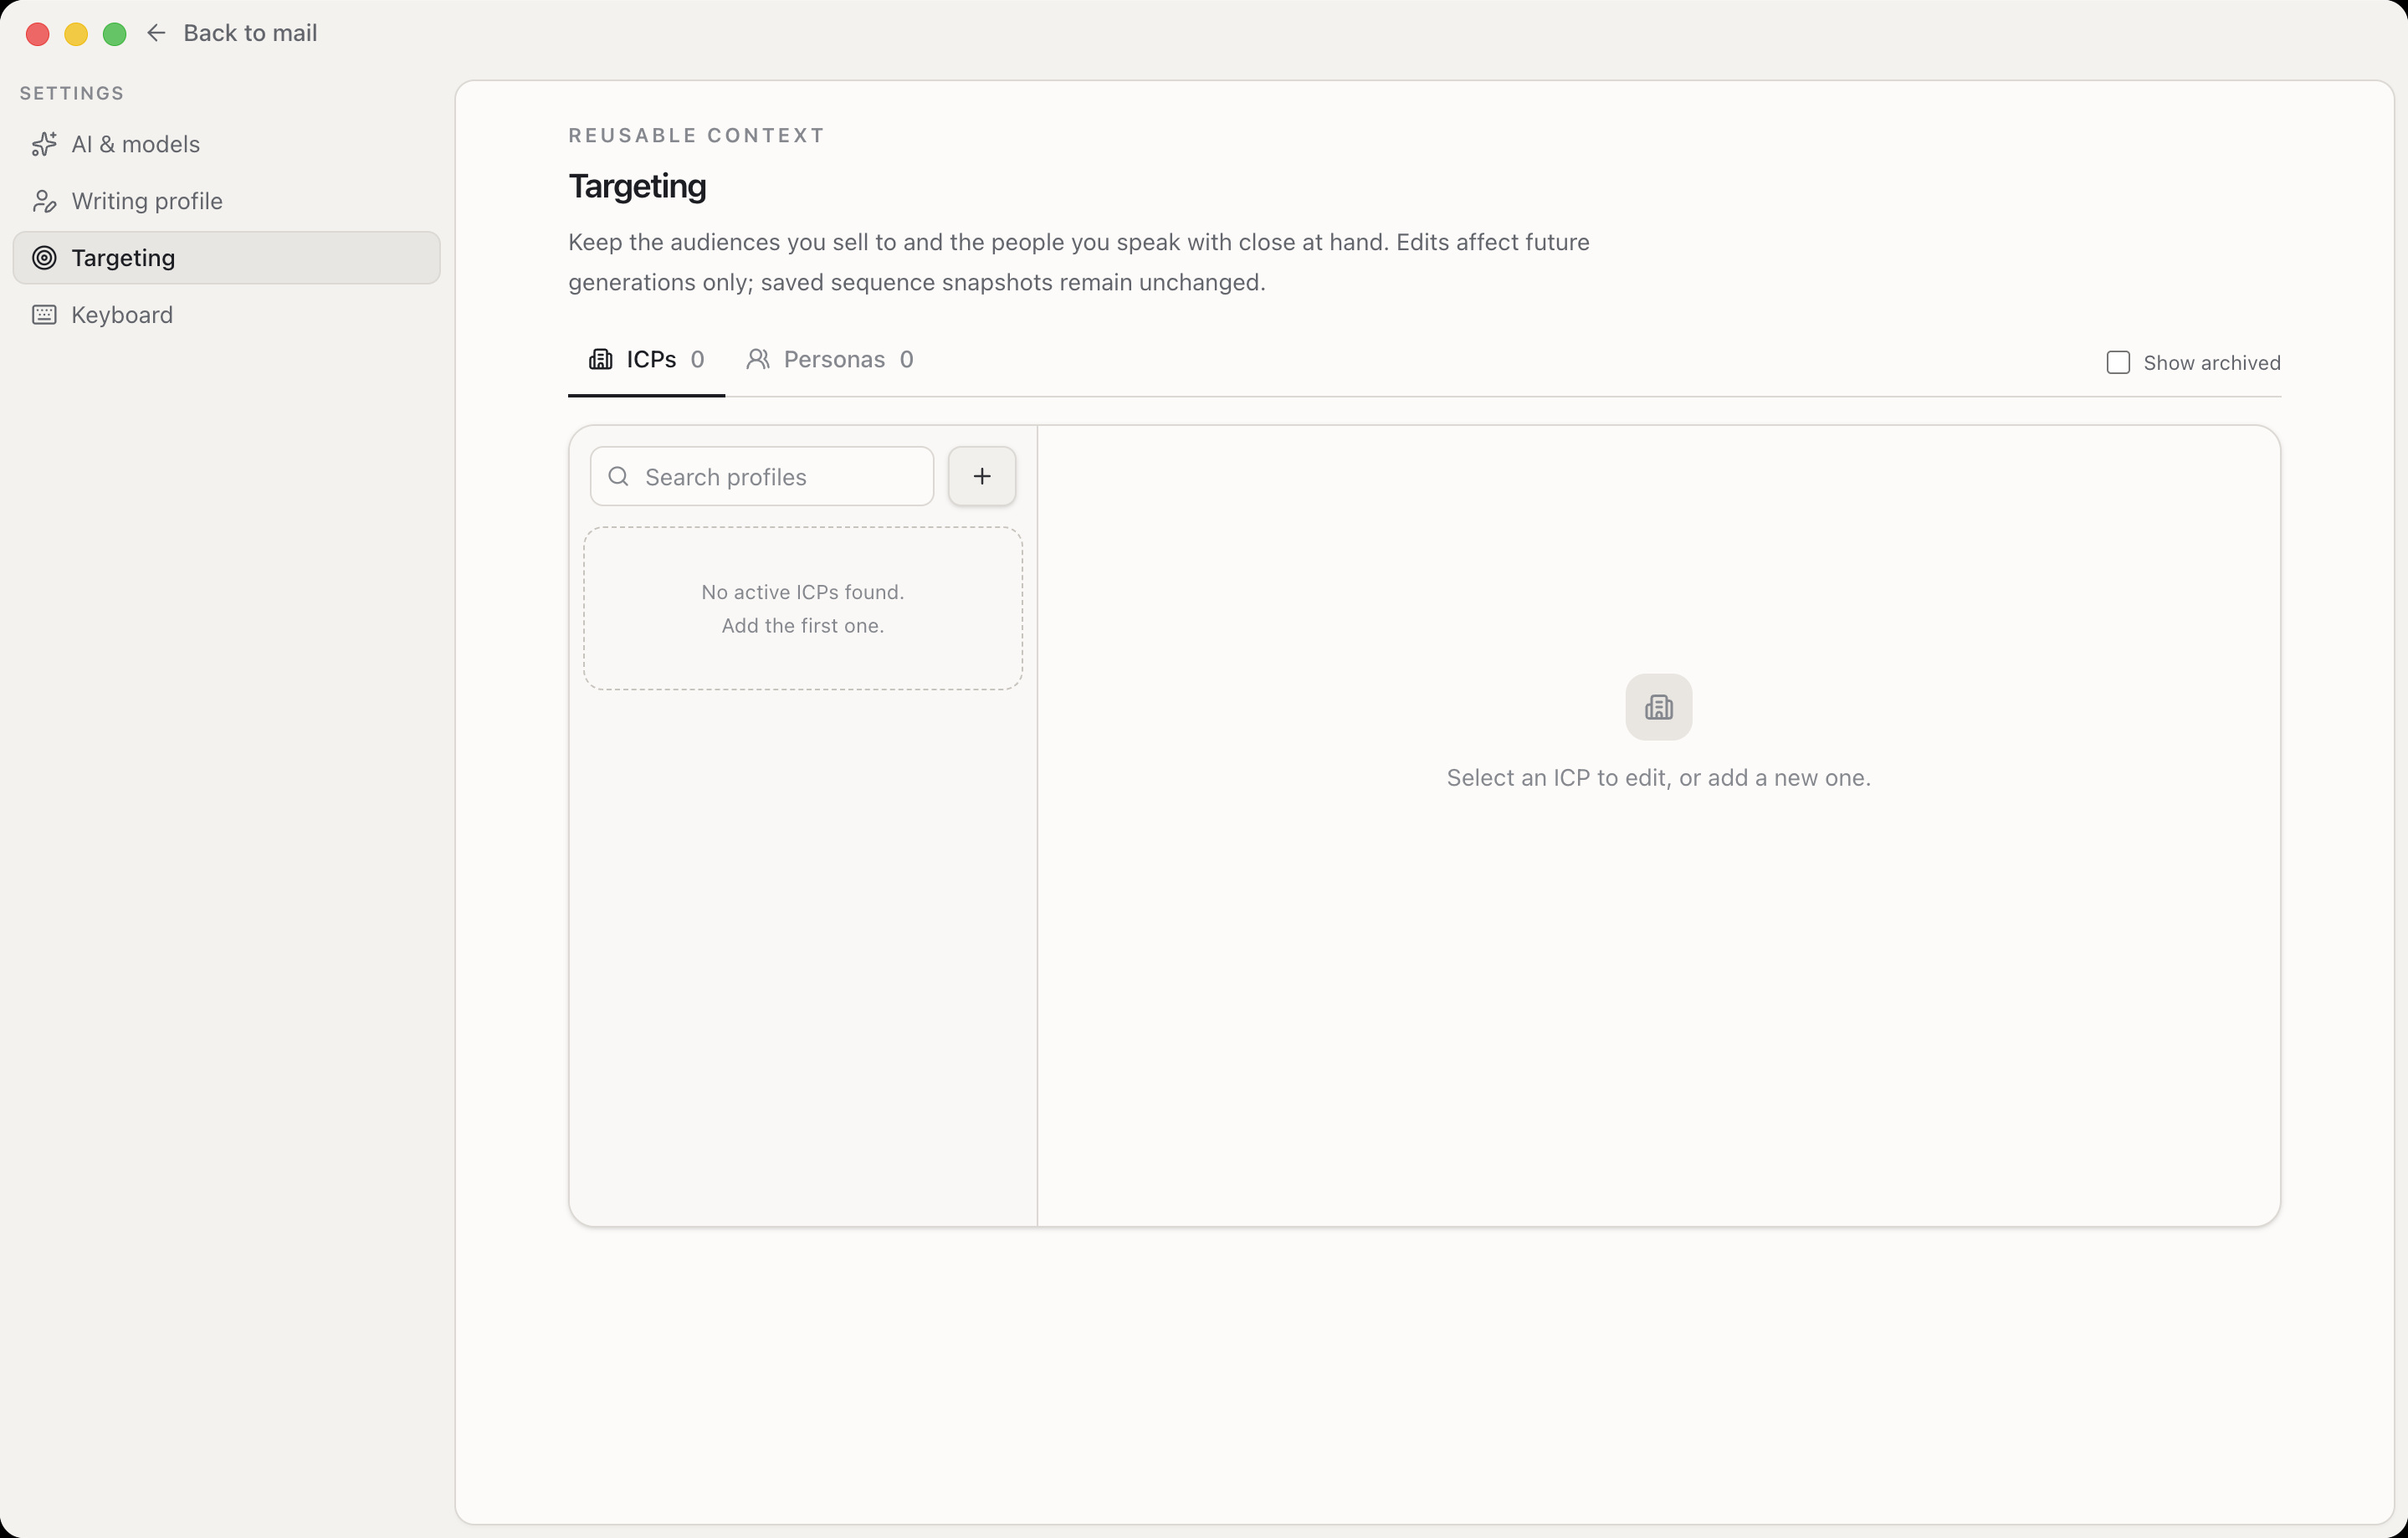
Task: Open Writing profile settings
Action: (226, 201)
